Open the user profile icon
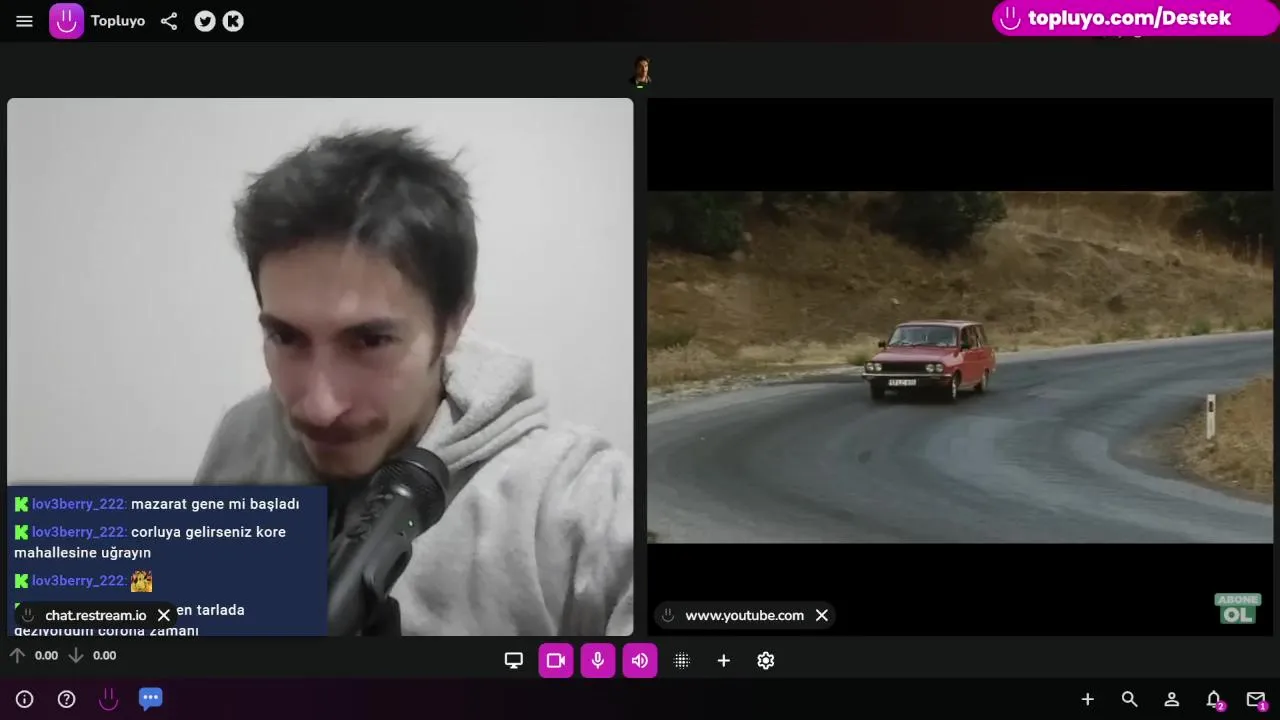This screenshot has width=1280, height=720. (x=1172, y=699)
